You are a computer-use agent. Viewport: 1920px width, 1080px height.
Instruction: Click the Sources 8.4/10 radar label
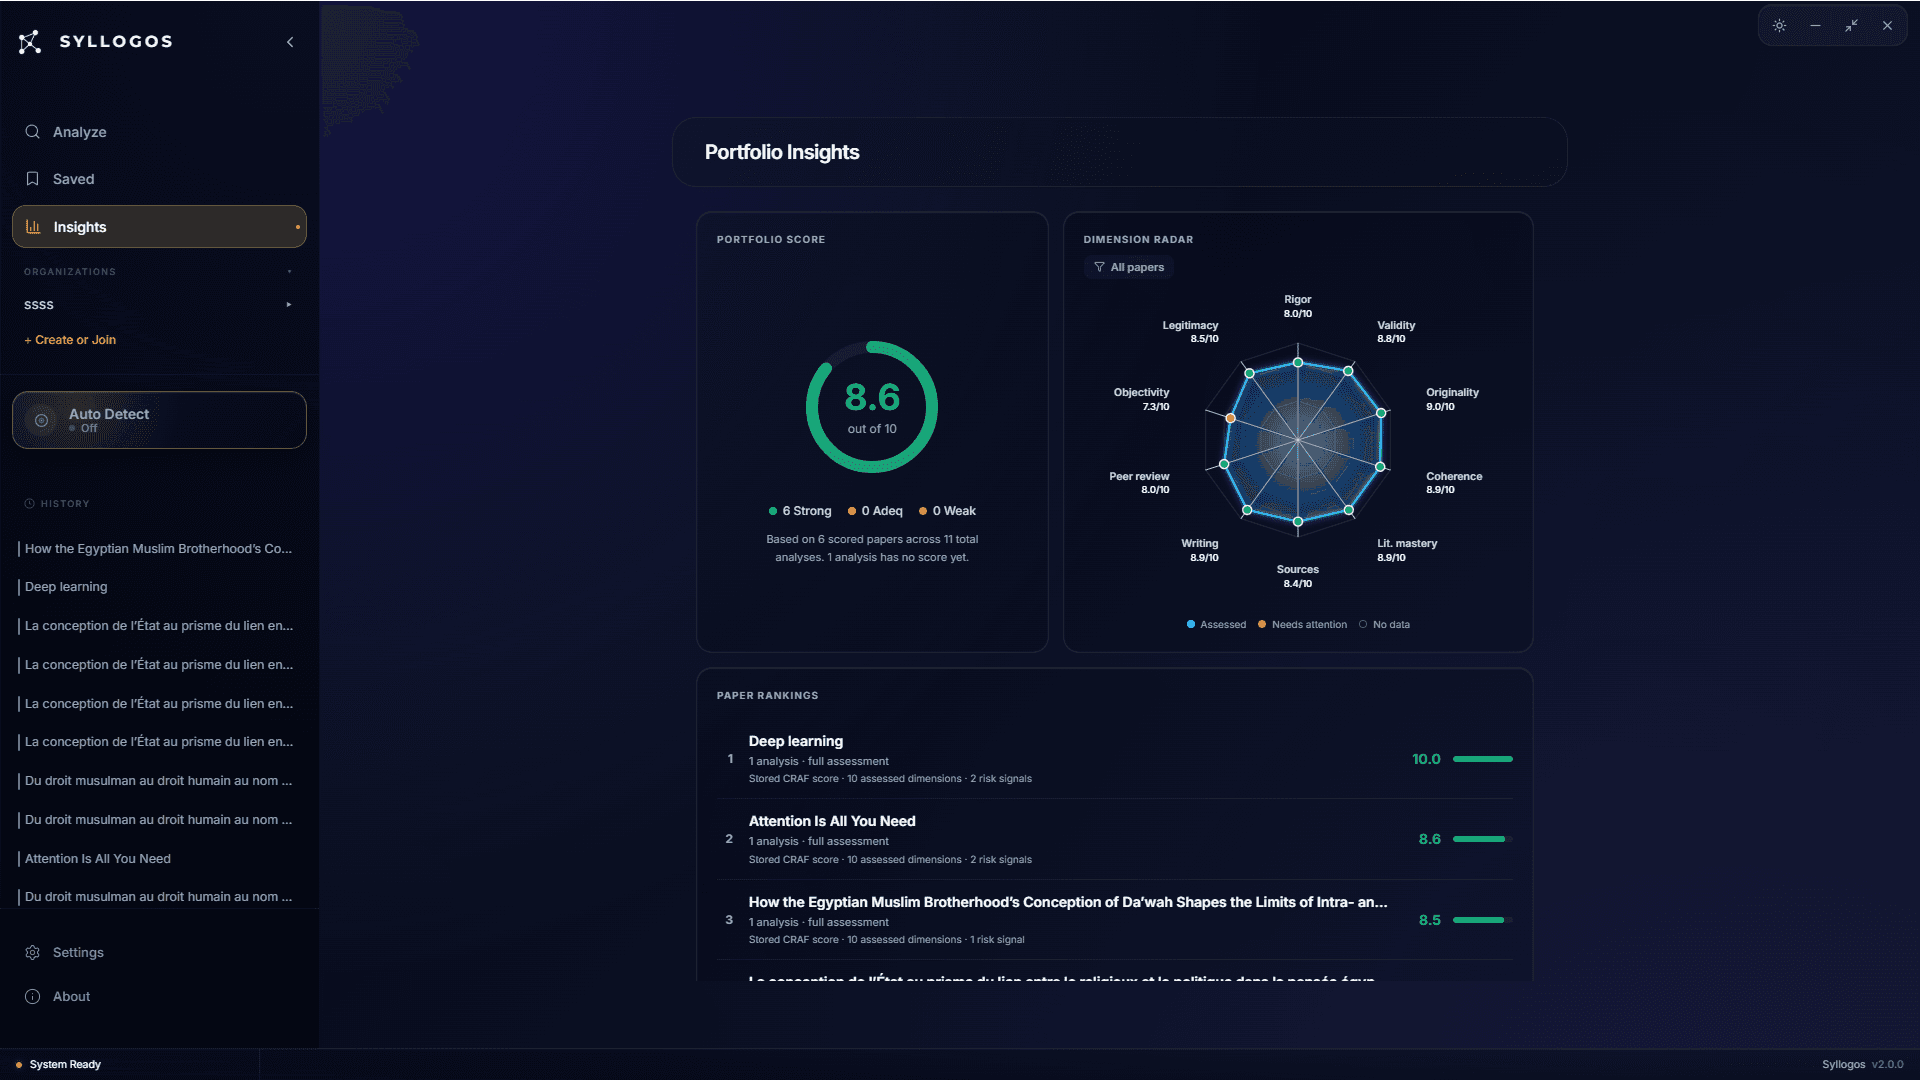1298,577
